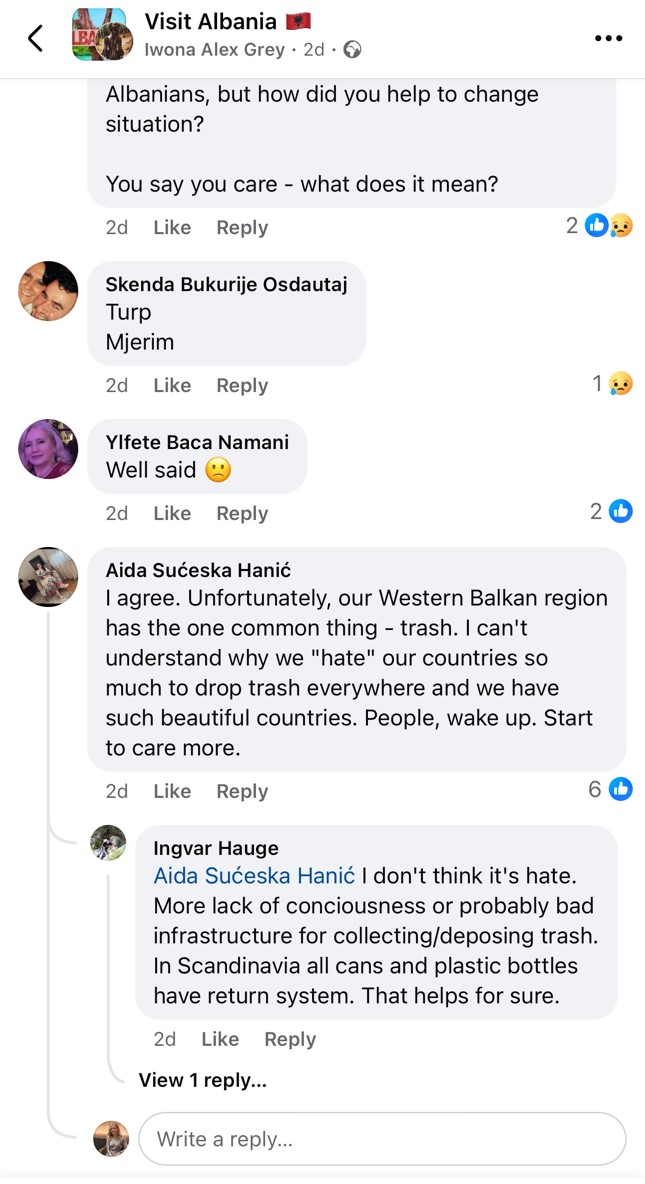Open Visit Albania group avatar
Image resolution: width=645 pixels, height=1184 pixels.
tap(101, 35)
